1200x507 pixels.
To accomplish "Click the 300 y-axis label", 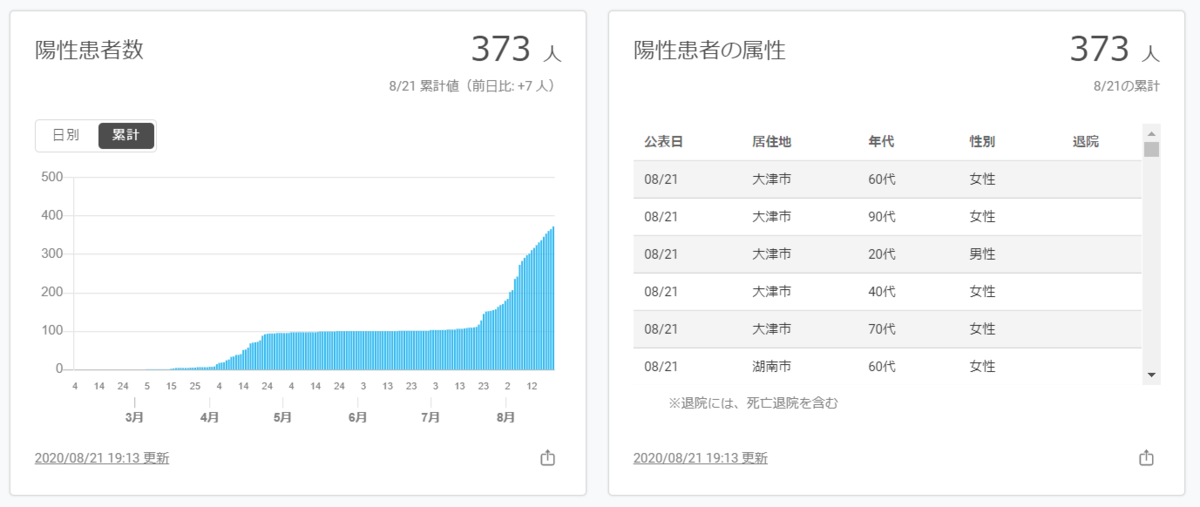I will [52, 254].
